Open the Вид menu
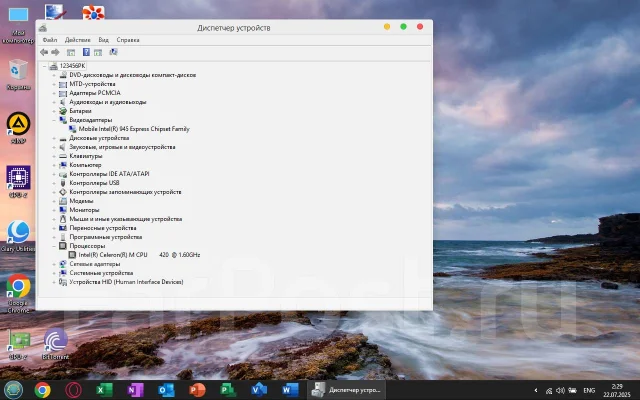Viewport: 640px width, 400px height. coord(103,40)
